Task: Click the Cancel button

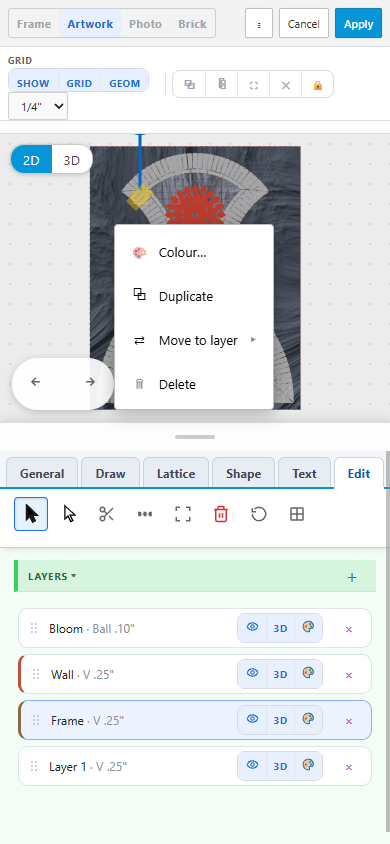Action: [x=304, y=23]
